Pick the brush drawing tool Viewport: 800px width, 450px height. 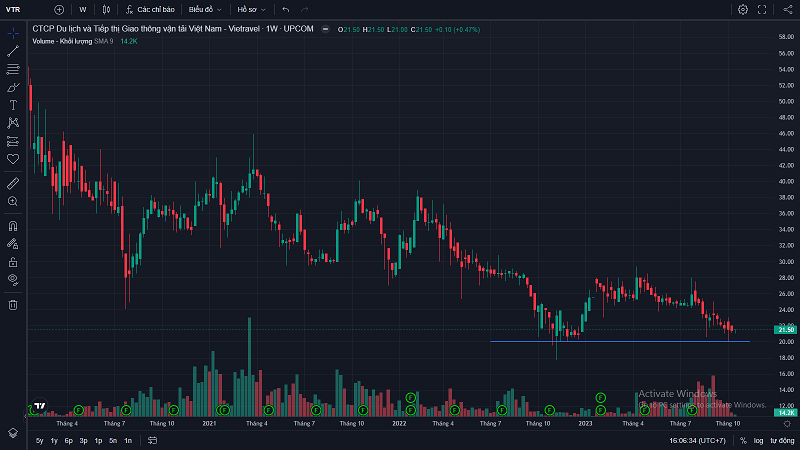tap(13, 87)
